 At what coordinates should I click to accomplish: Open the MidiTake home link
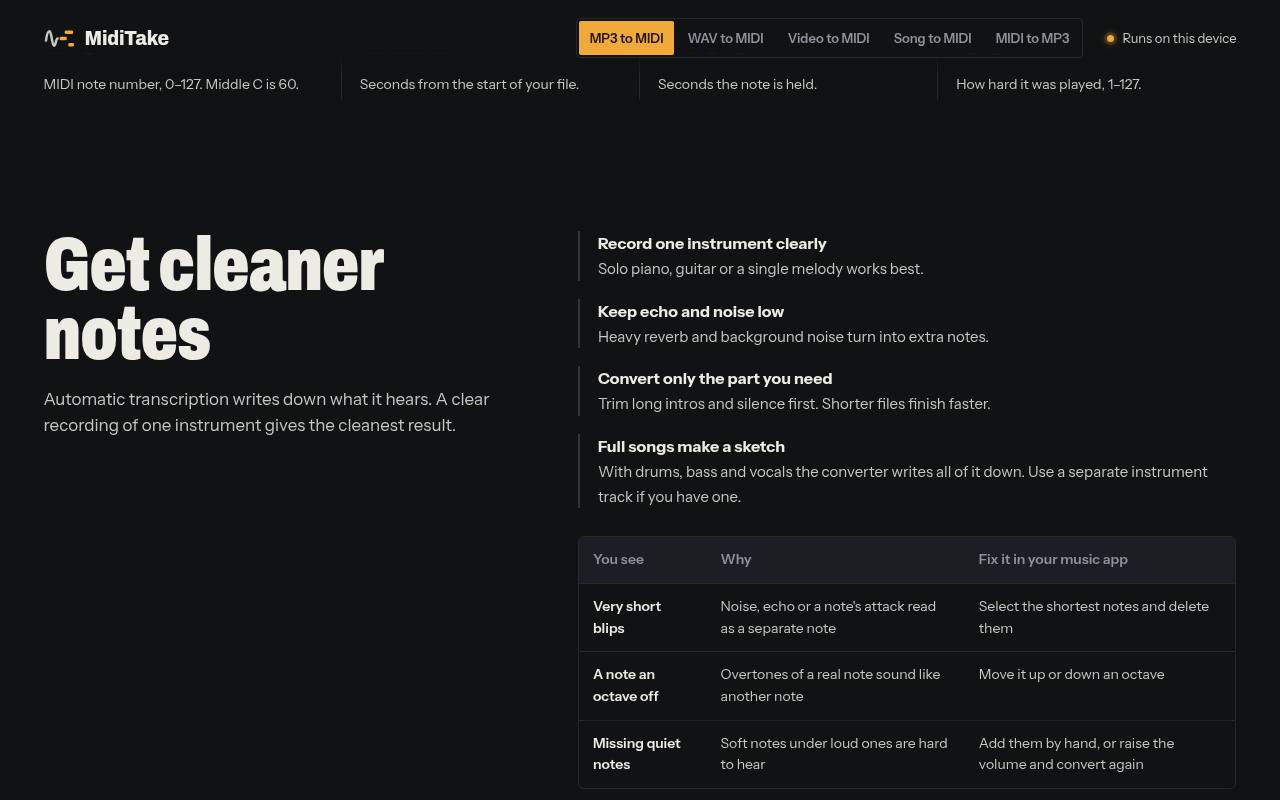point(107,38)
